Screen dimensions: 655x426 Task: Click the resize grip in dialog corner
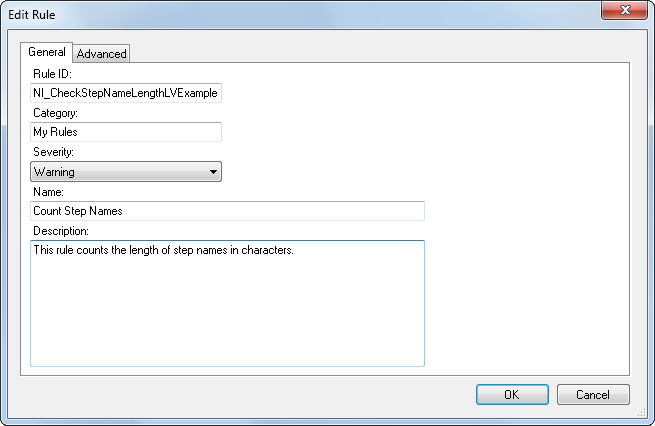(645, 416)
